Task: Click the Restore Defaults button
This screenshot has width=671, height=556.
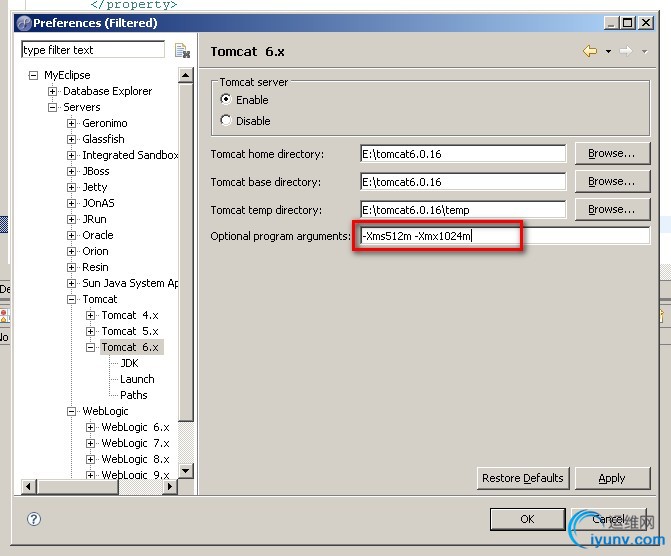Action: (523, 478)
